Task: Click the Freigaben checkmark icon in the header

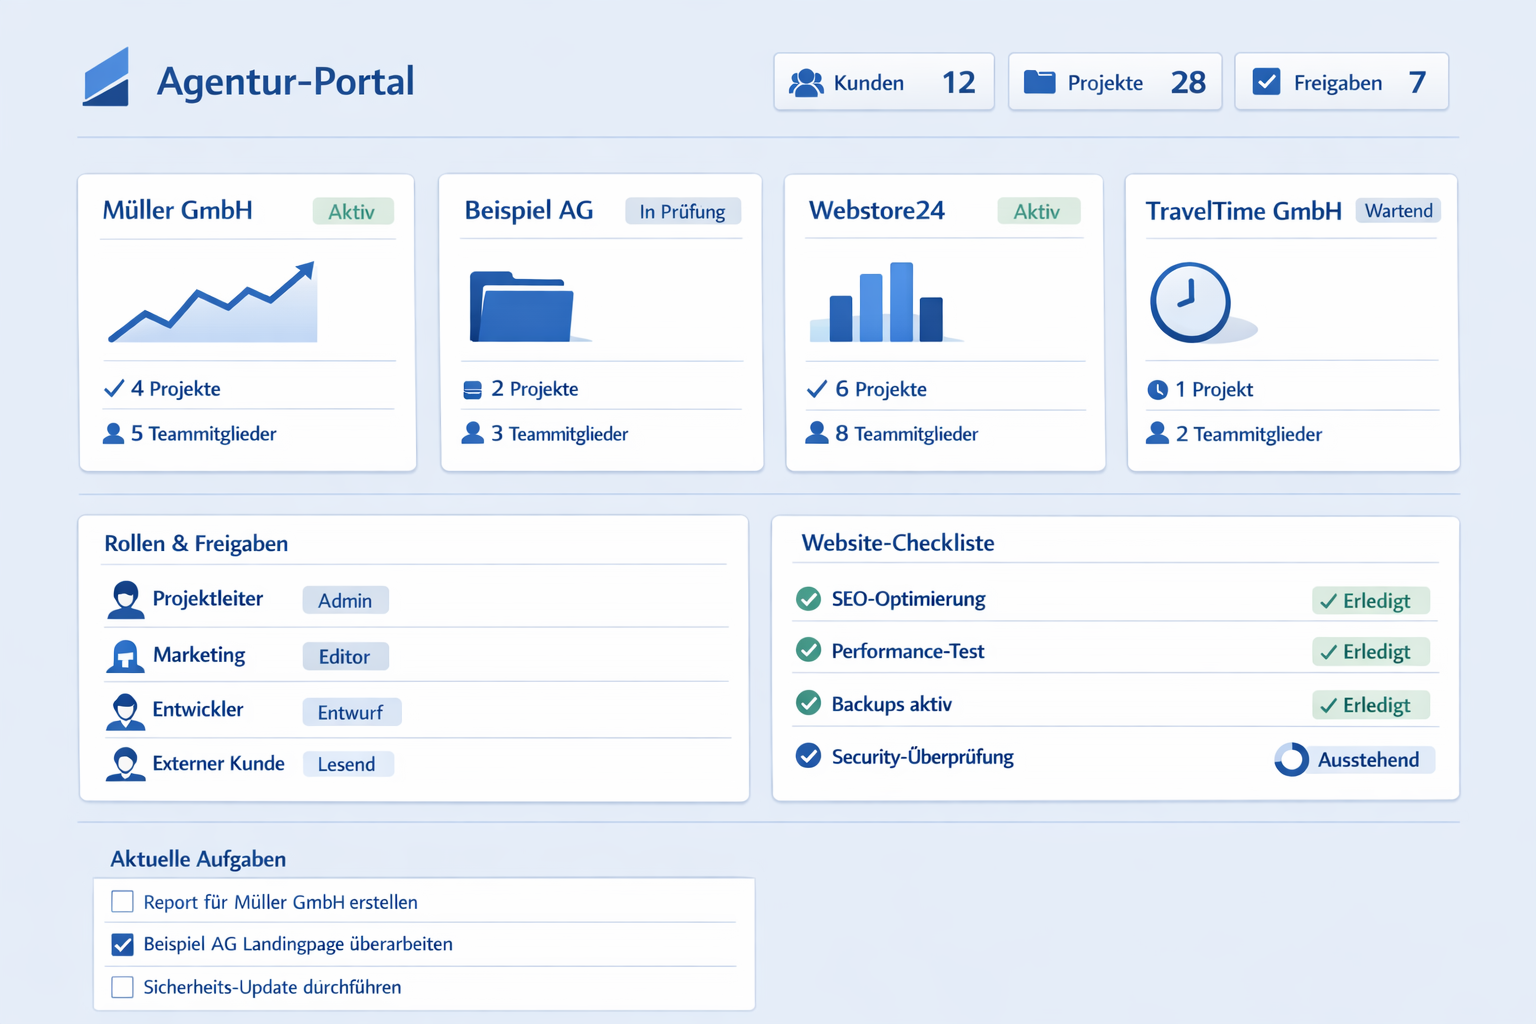Action: pyautogui.click(x=1266, y=82)
